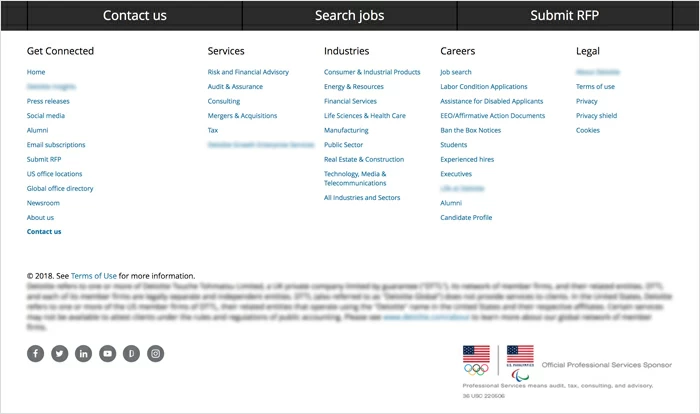Open the Twitter social icon
Viewport: 700px width, 414px height.
point(59,353)
